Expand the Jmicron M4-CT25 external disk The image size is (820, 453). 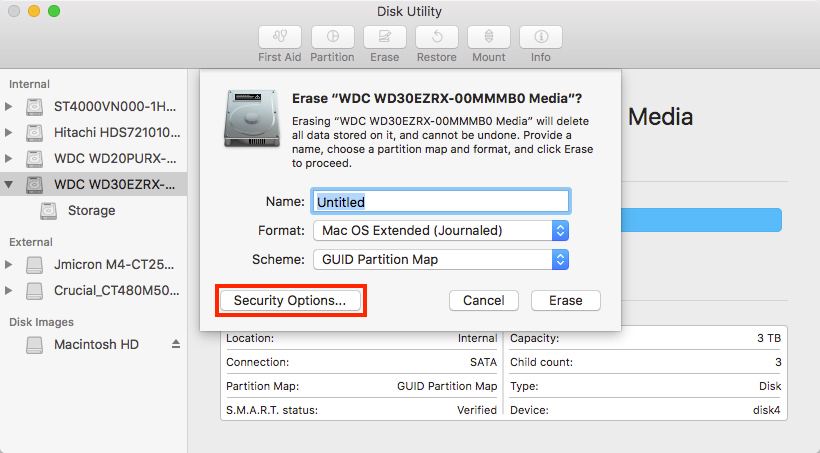9,265
